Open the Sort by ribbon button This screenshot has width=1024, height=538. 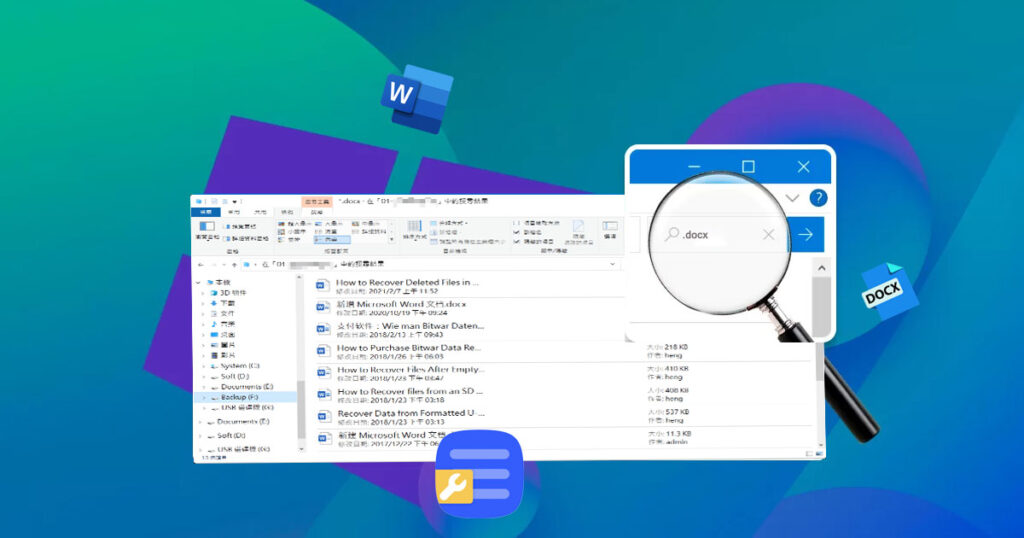pos(415,230)
